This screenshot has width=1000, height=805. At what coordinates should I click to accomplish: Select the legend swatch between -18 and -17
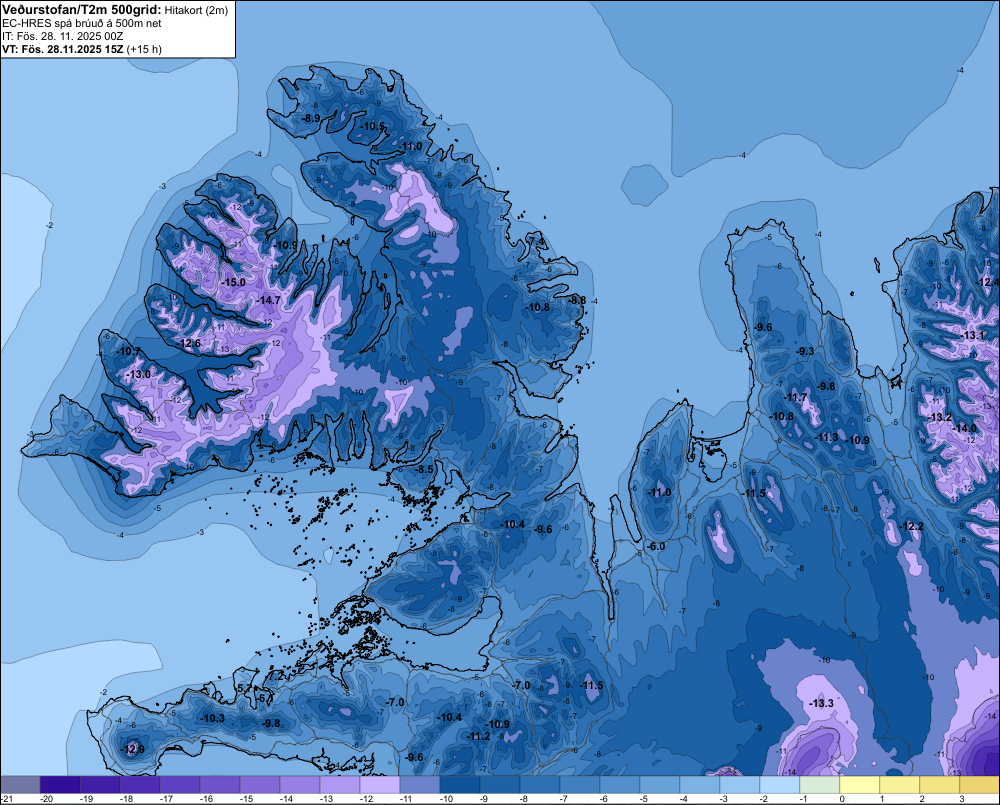tap(140, 784)
